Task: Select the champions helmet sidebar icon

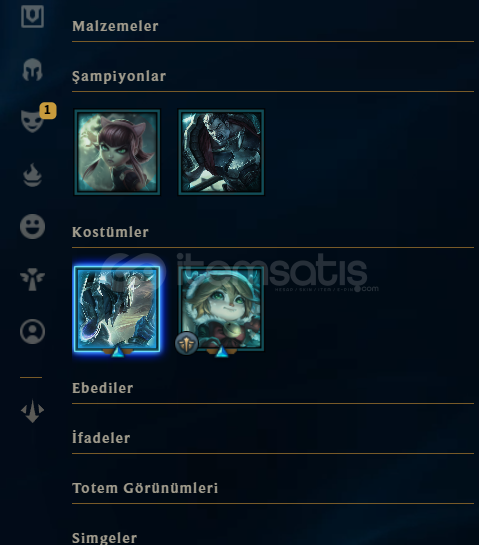Action: [x=32, y=70]
